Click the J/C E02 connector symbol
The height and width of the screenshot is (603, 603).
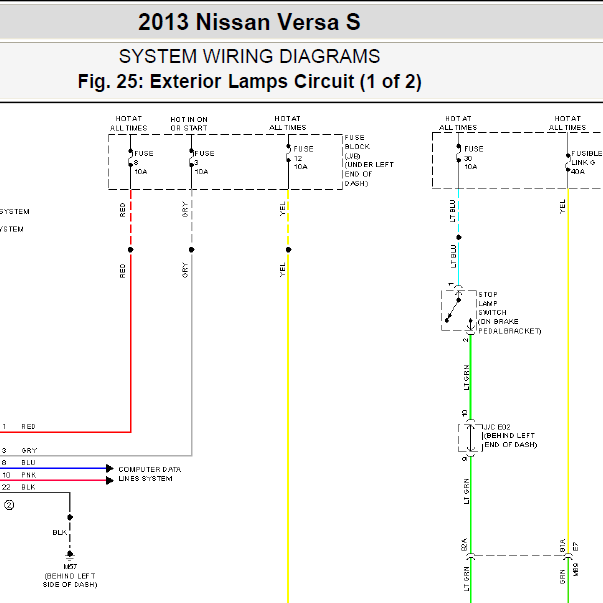(470, 438)
